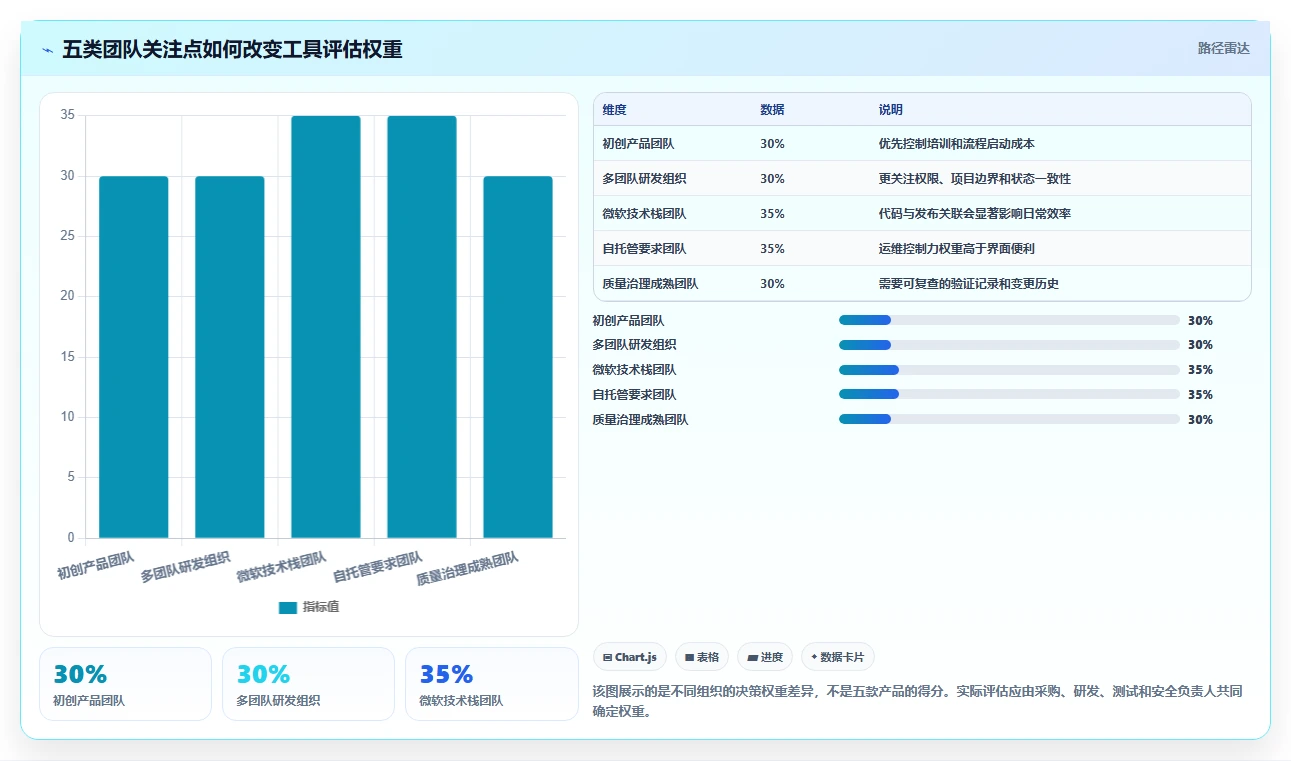Click 需要可复查的验证记录和变更历史 description
Screen dimensions: 1291x761
point(969,284)
